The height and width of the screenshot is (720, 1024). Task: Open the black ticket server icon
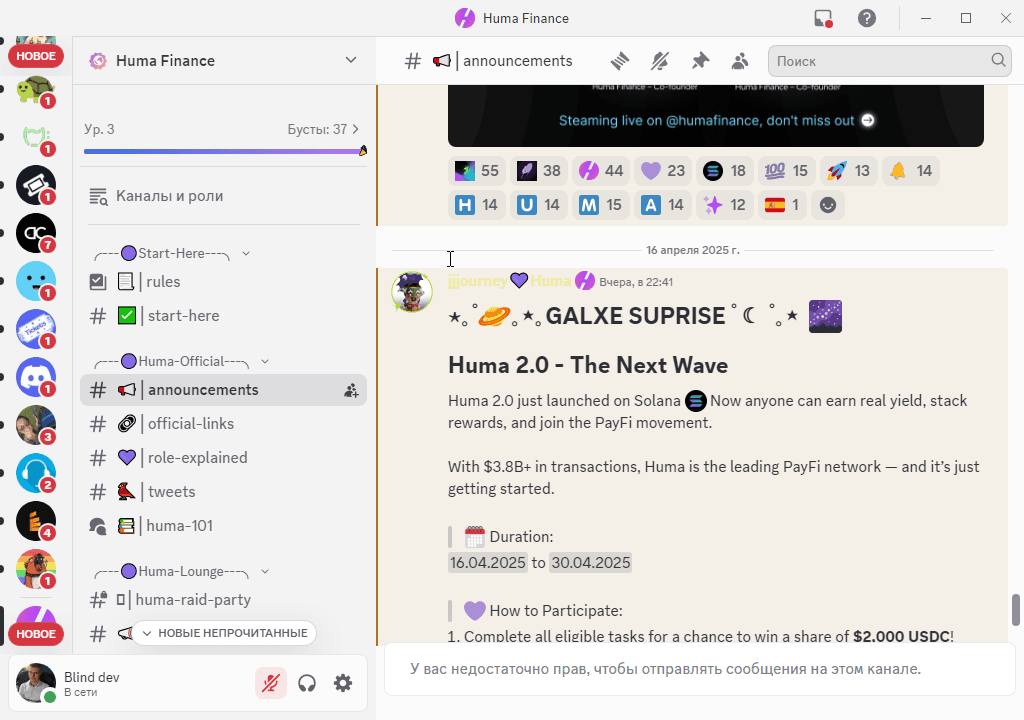pos(35,185)
